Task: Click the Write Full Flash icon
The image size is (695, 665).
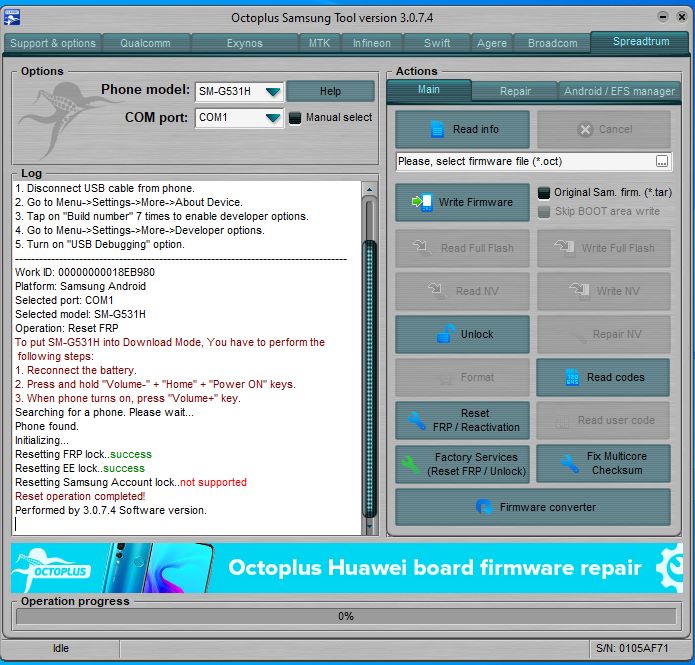Action: click(x=564, y=248)
